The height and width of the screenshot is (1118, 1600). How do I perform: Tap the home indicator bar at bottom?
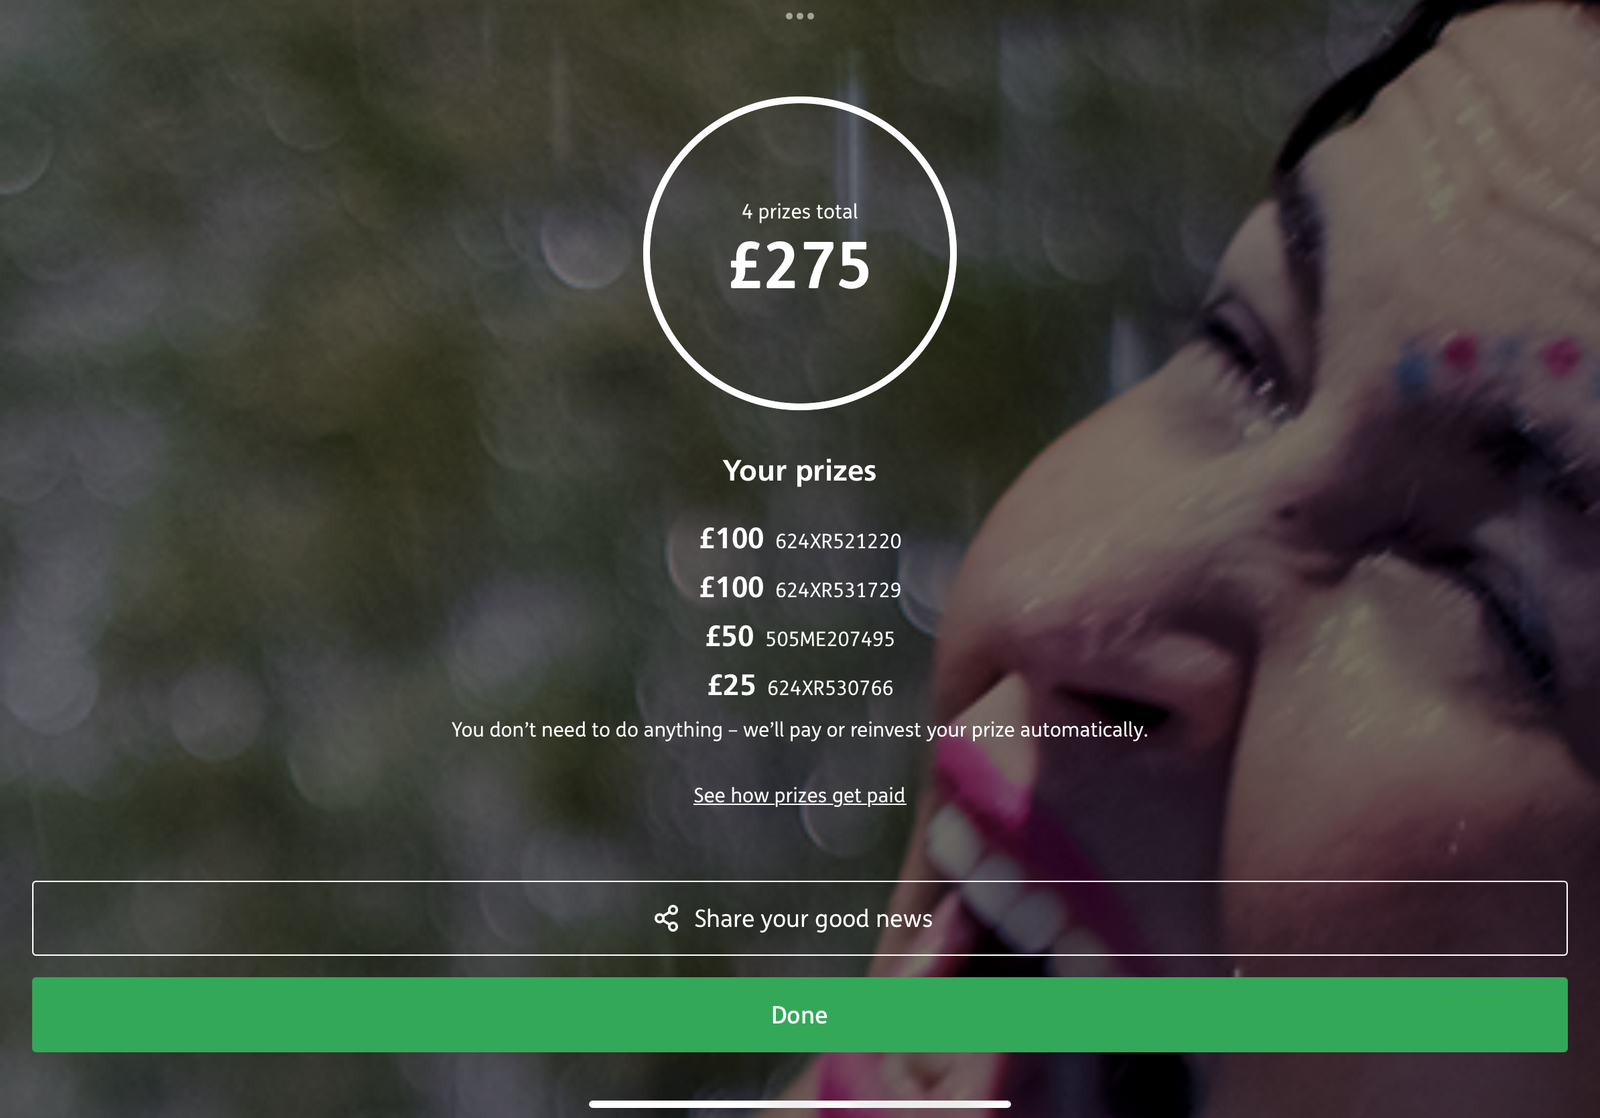[800, 1104]
